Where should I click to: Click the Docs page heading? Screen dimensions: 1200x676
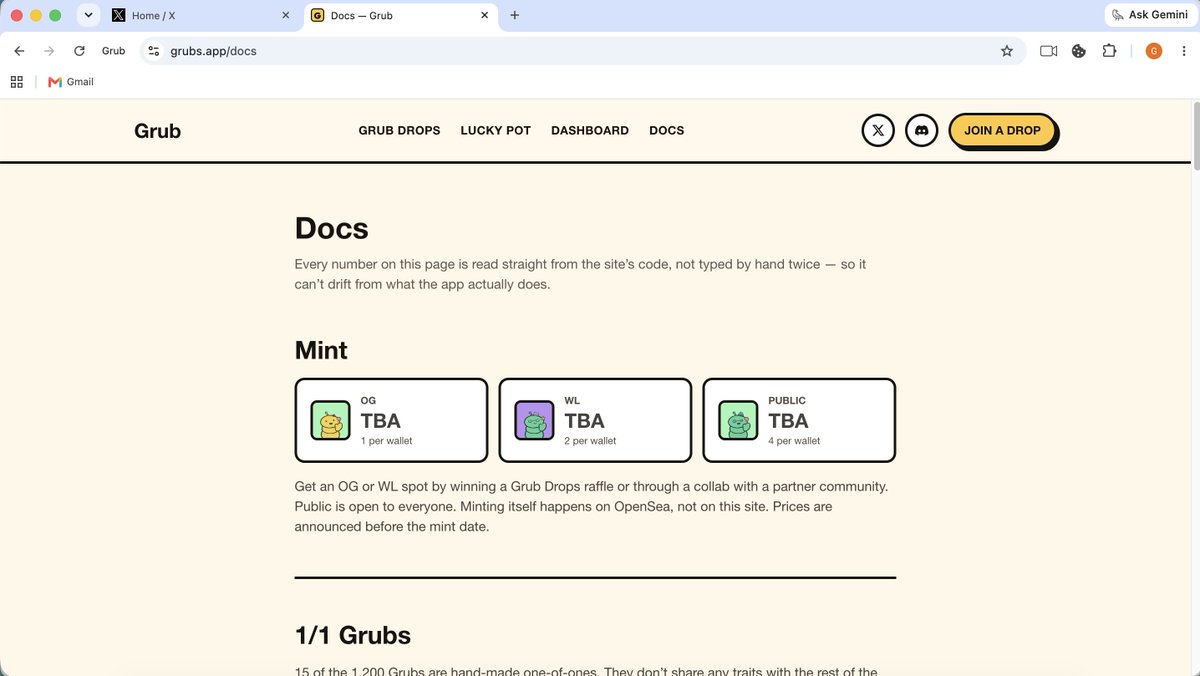331,228
